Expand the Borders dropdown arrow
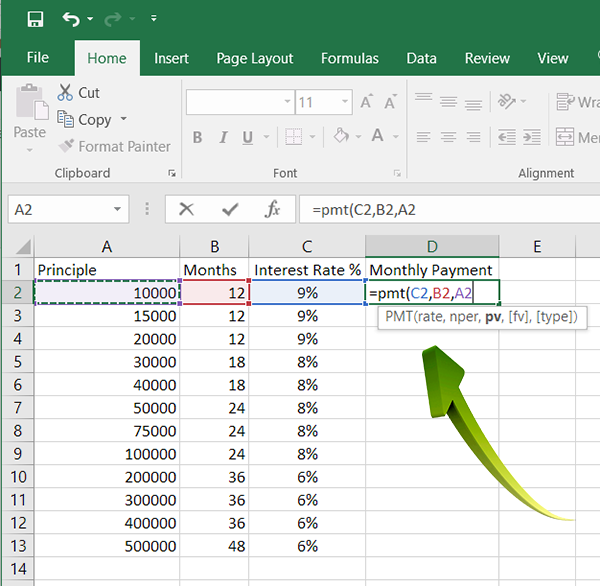Image resolution: width=600 pixels, height=586 pixels. (x=312, y=137)
